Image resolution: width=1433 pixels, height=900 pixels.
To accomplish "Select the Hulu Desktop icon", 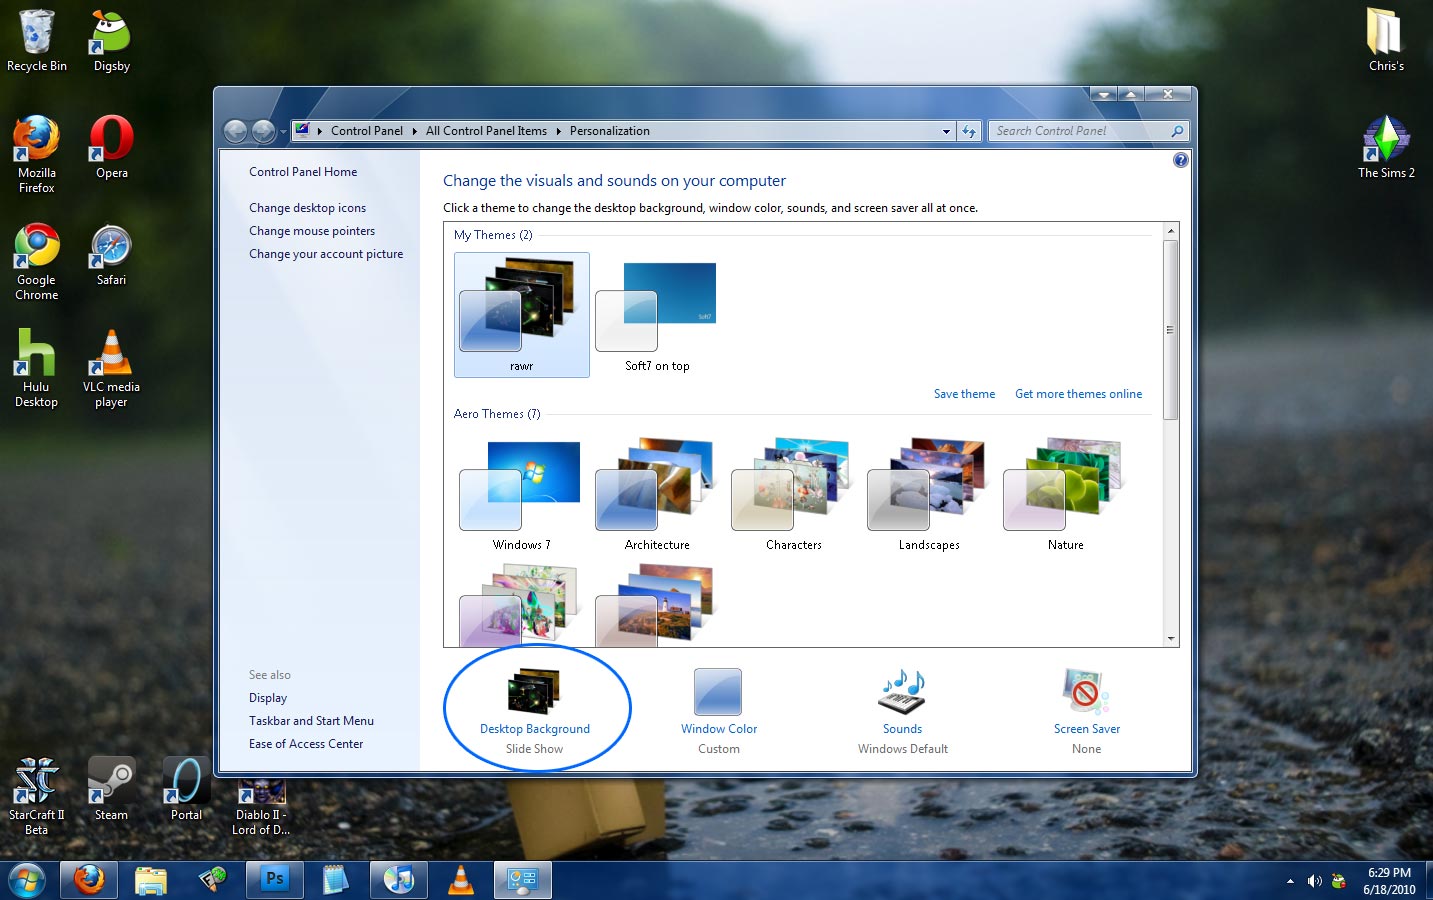I will click(x=36, y=369).
